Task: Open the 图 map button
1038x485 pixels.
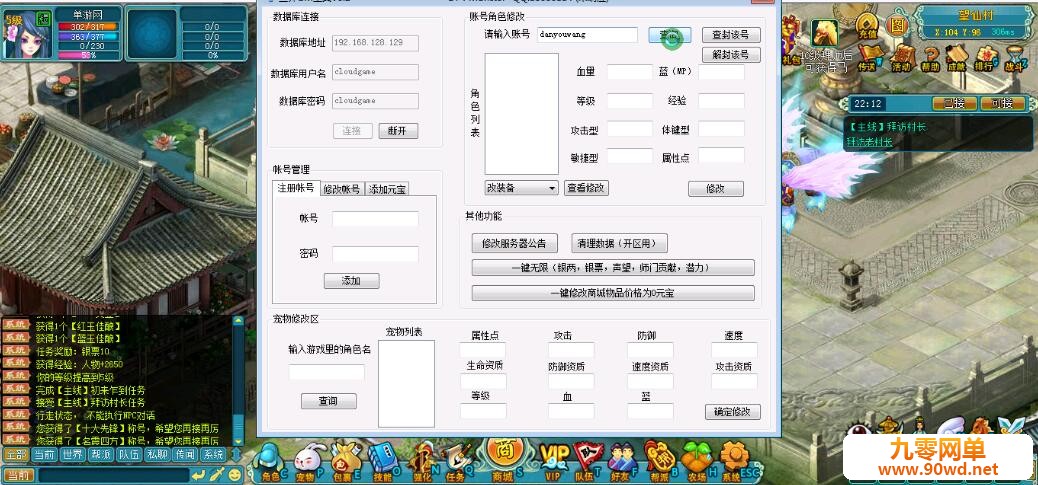Action: (x=897, y=26)
